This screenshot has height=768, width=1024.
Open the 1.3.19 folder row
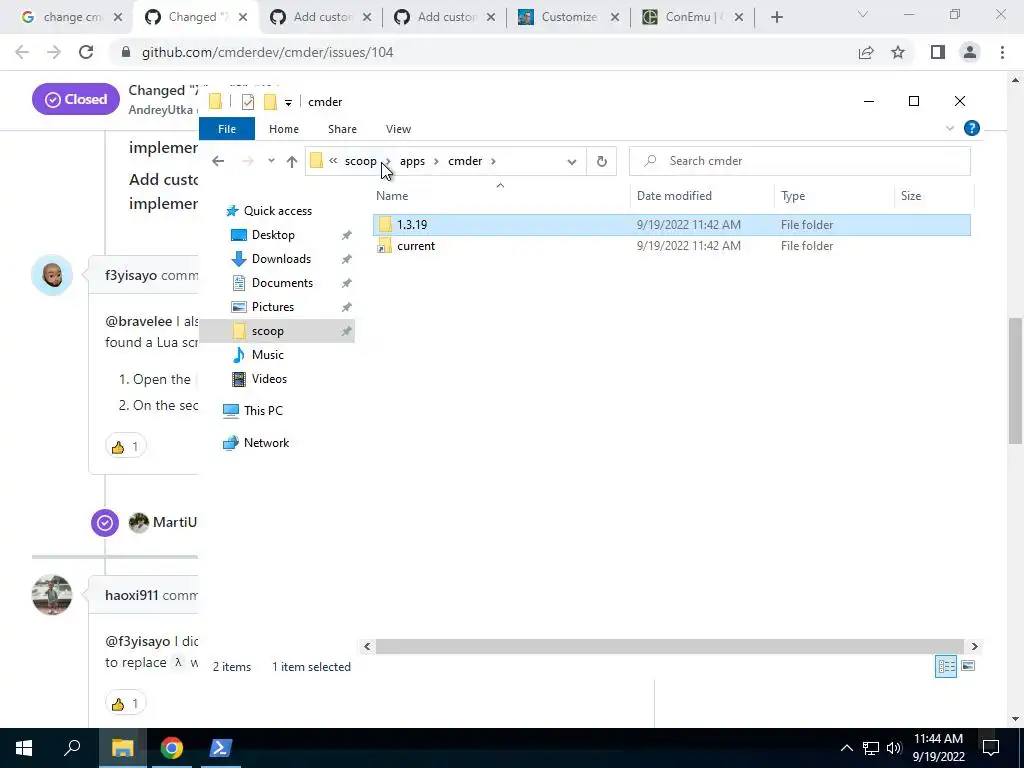671,225
